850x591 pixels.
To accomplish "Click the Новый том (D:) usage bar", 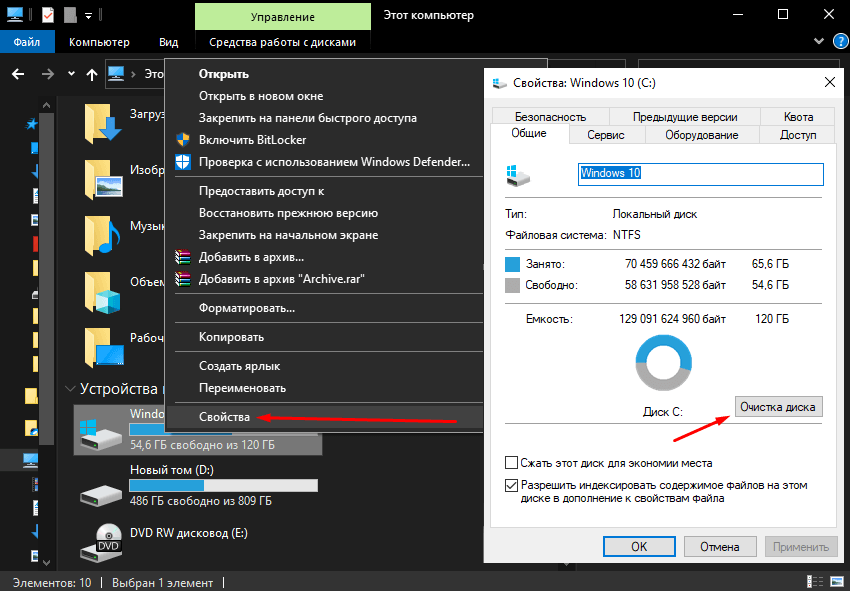I will pos(223,485).
